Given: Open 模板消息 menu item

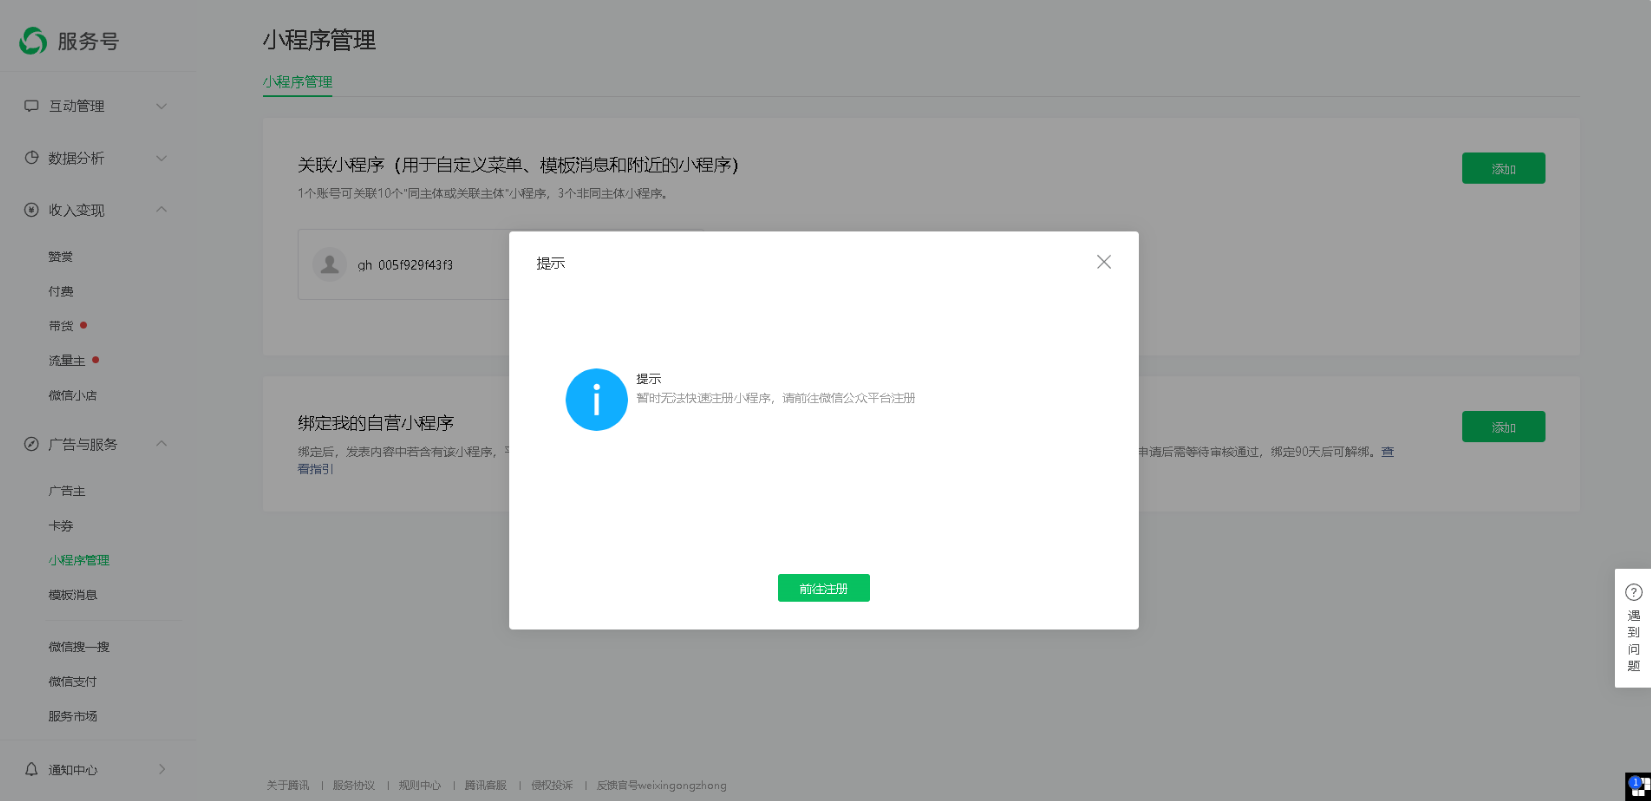Looking at the screenshot, I should 73,595.
